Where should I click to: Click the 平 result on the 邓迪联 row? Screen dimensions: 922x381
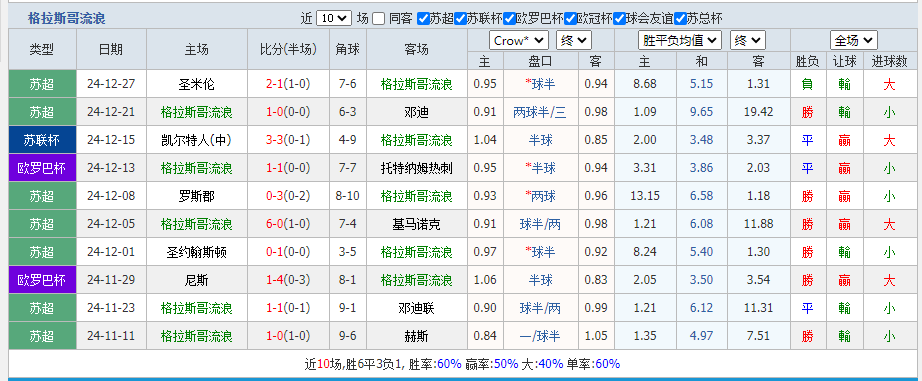point(807,308)
